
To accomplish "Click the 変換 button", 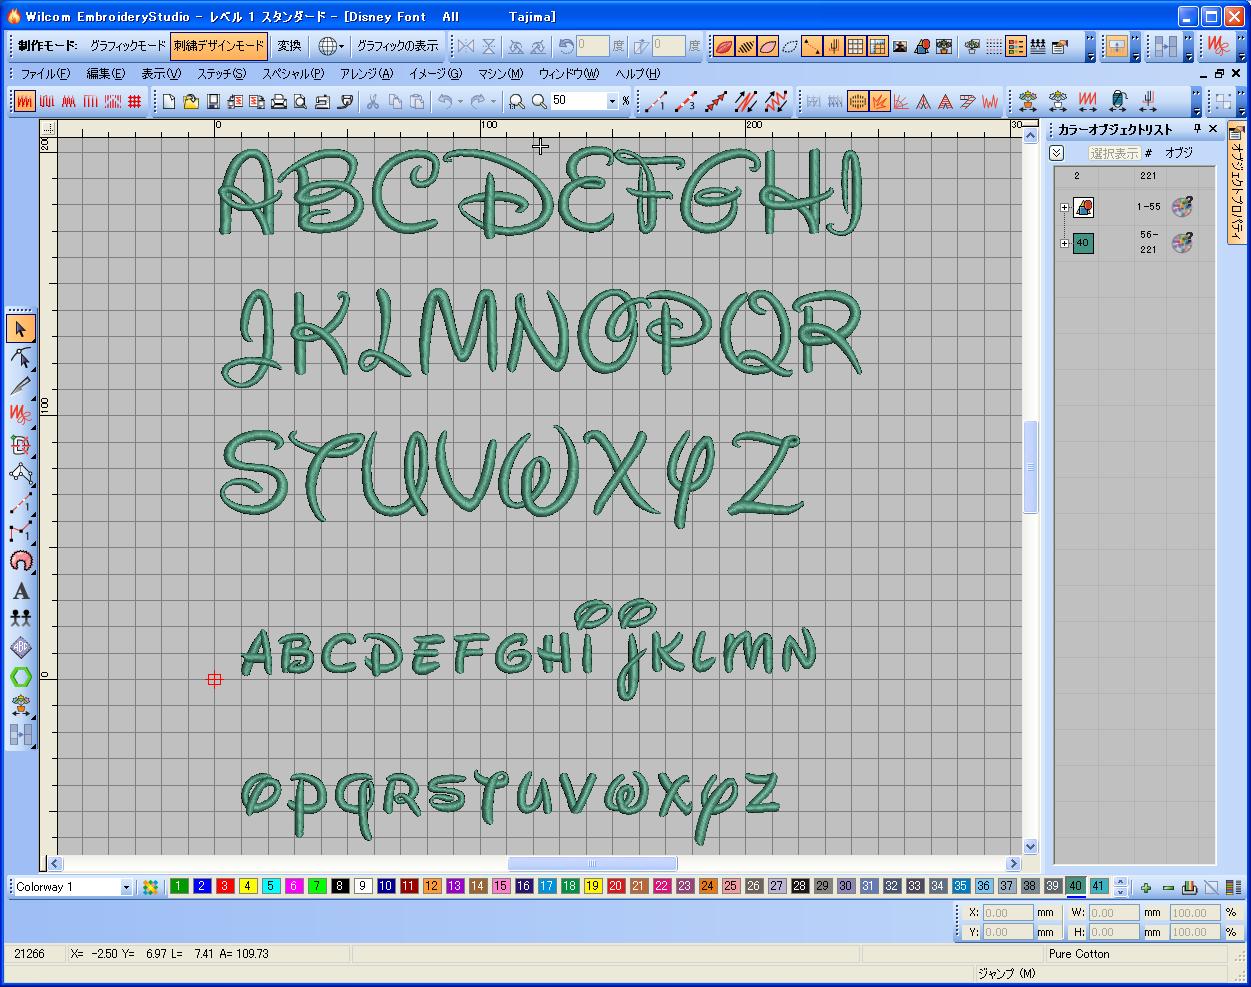I will point(289,46).
